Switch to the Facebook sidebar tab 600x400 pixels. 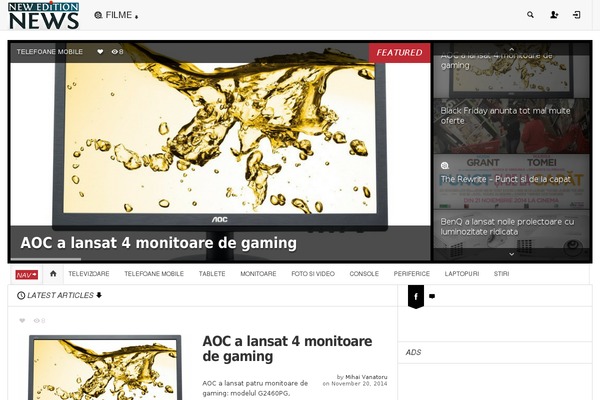416,296
